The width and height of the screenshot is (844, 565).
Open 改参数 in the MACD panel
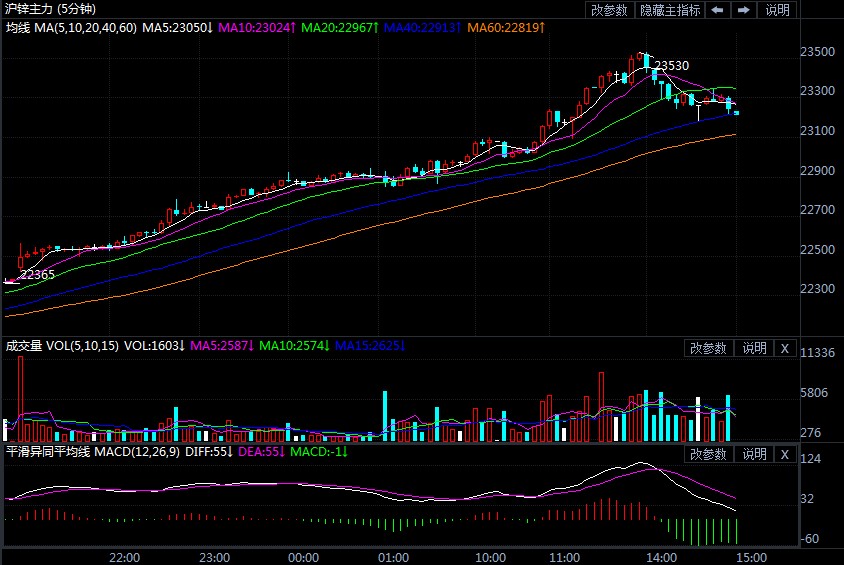click(x=708, y=454)
